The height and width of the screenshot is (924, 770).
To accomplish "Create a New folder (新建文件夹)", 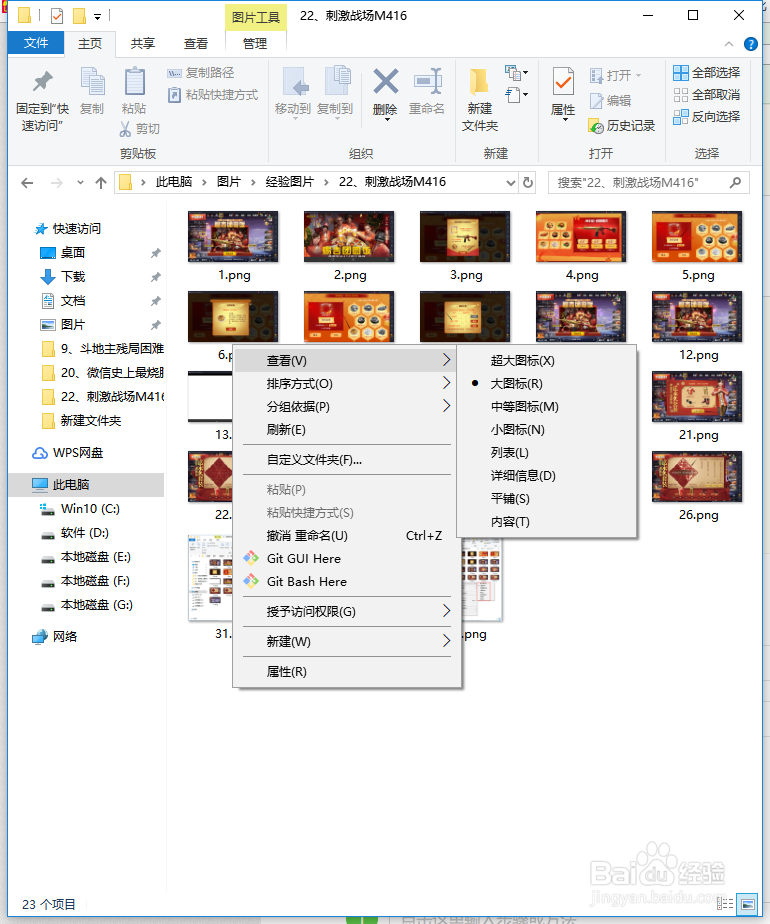I will click(x=480, y=100).
